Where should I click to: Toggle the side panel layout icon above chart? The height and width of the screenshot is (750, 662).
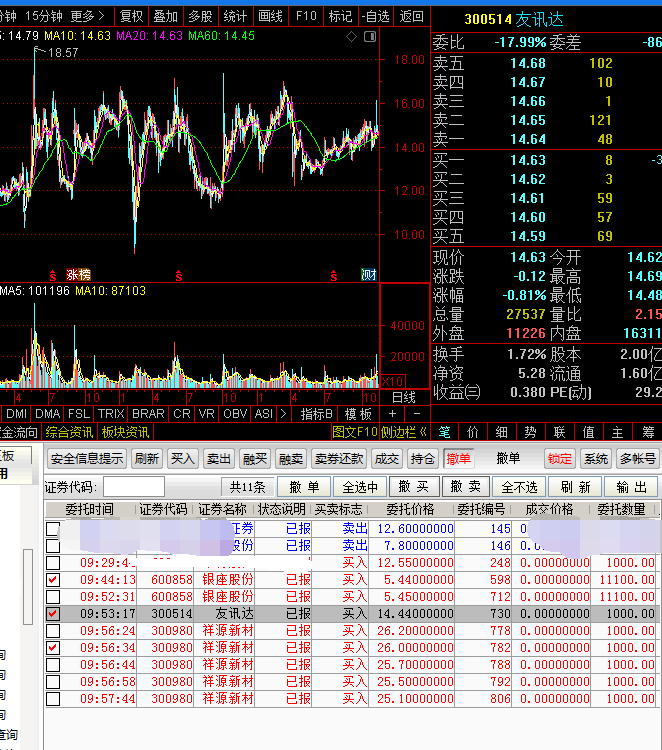click(370, 37)
